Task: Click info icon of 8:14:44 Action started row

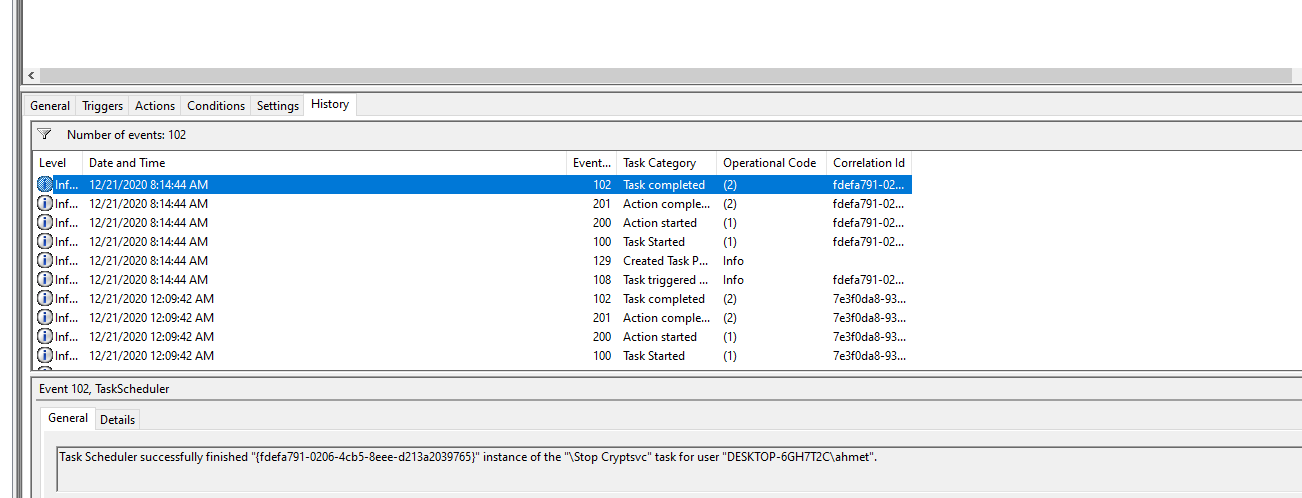Action: (45, 223)
